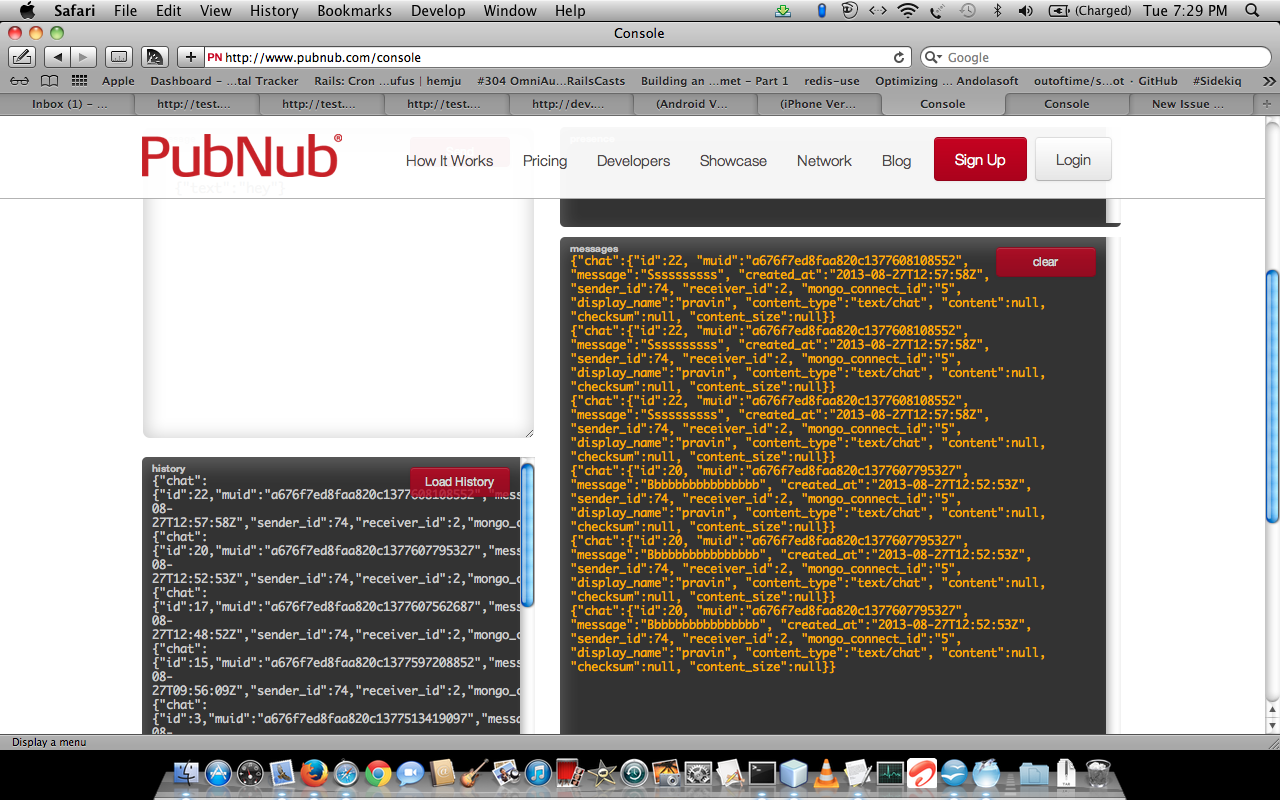
Task: Open GarageBand guitar icon in Dock
Action: [474, 773]
